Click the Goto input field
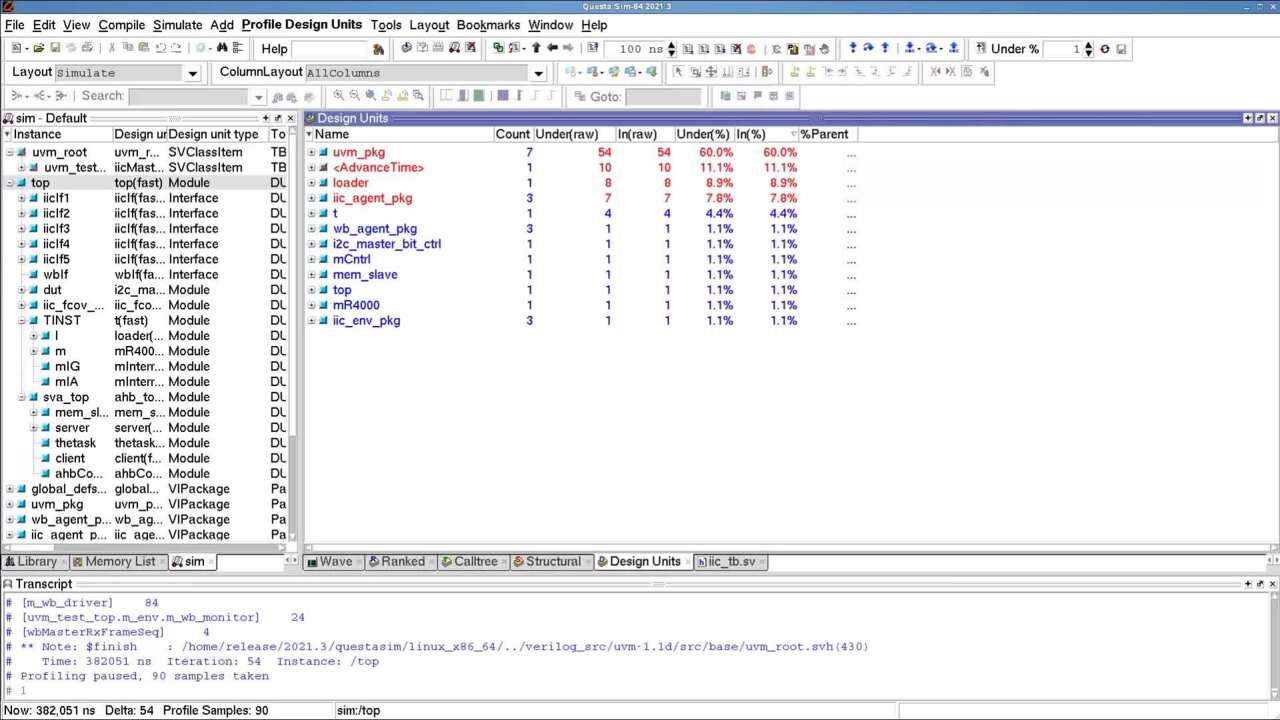The width and height of the screenshot is (1280, 720). [x=663, y=97]
